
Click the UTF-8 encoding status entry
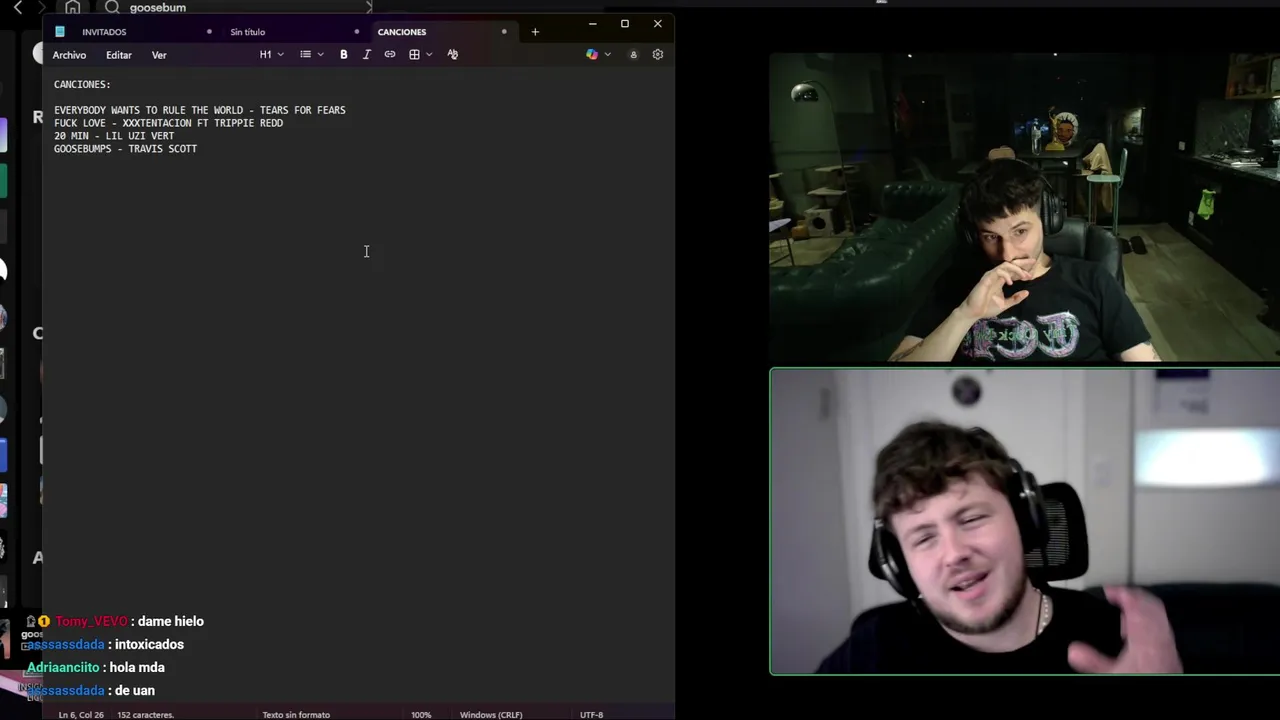(592, 715)
